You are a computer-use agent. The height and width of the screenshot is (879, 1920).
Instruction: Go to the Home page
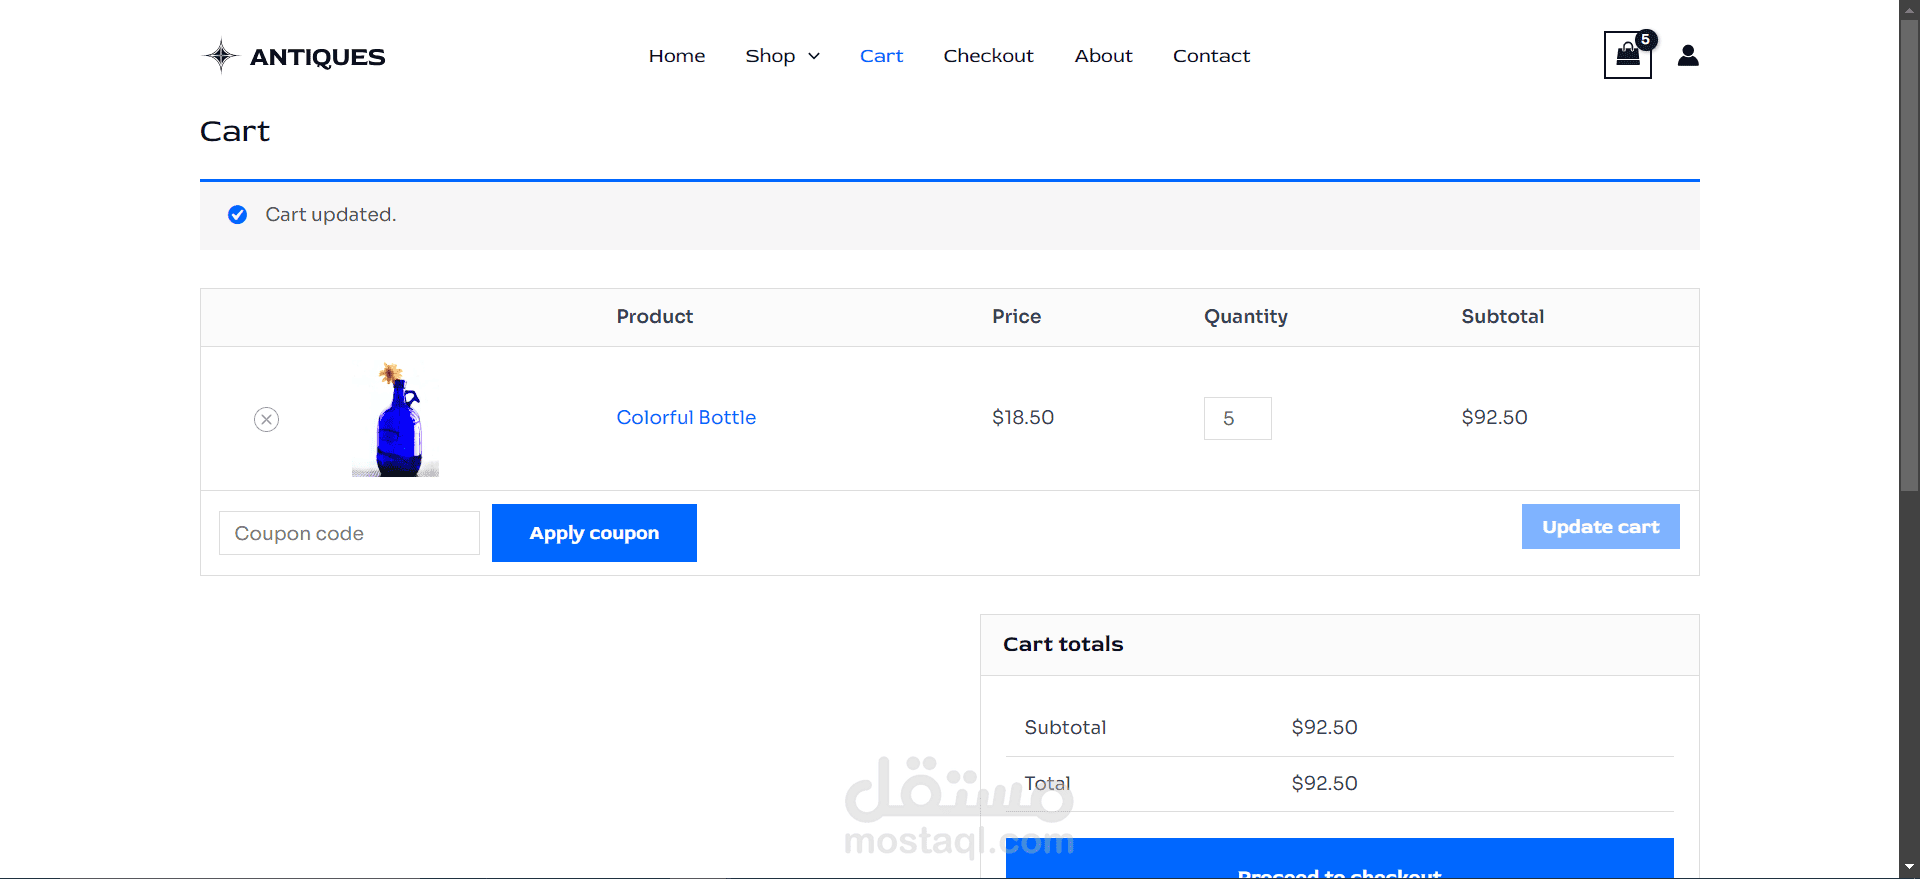coord(677,56)
